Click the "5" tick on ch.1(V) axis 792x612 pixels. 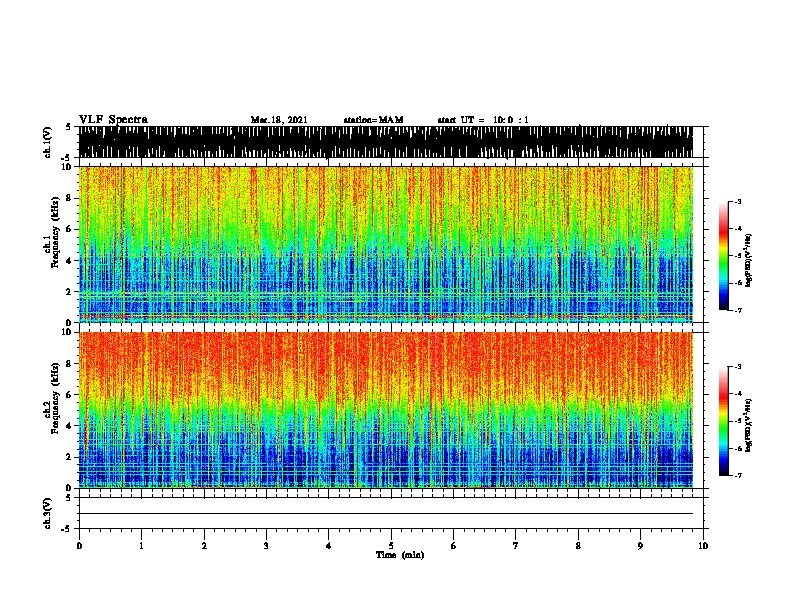(68, 127)
